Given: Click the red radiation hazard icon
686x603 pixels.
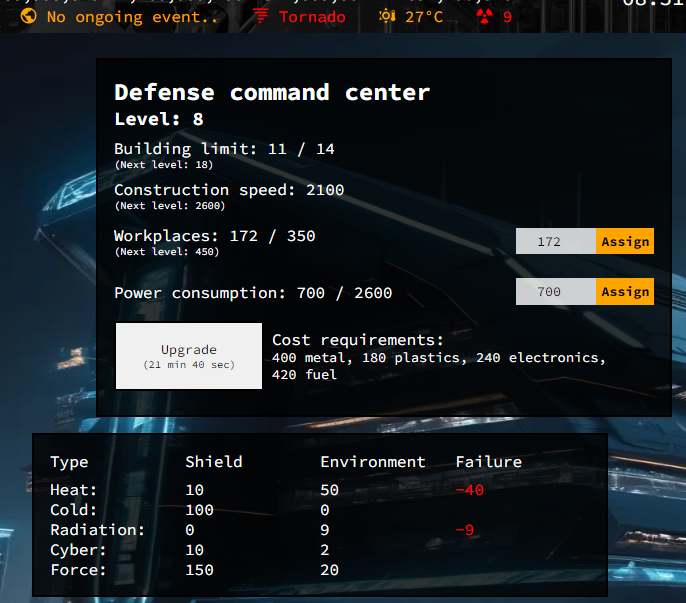Looking at the screenshot, I should point(485,17).
